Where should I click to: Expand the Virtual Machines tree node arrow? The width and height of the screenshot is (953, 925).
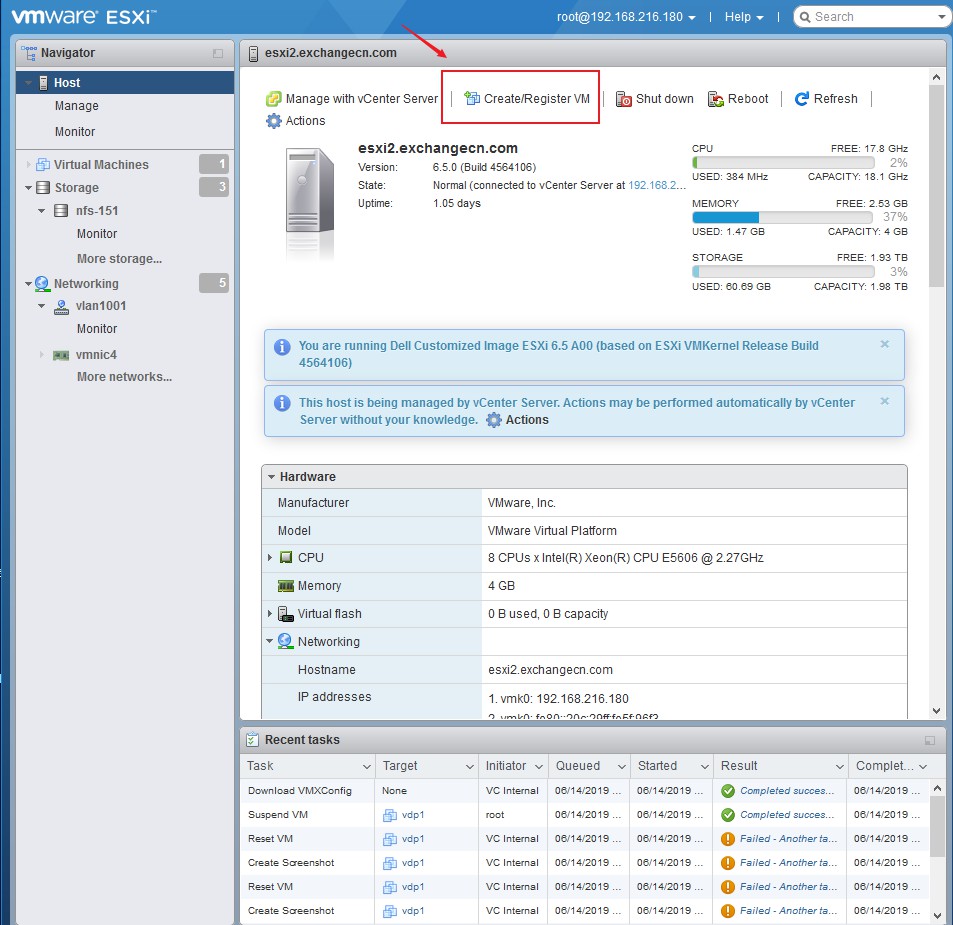click(x=28, y=165)
